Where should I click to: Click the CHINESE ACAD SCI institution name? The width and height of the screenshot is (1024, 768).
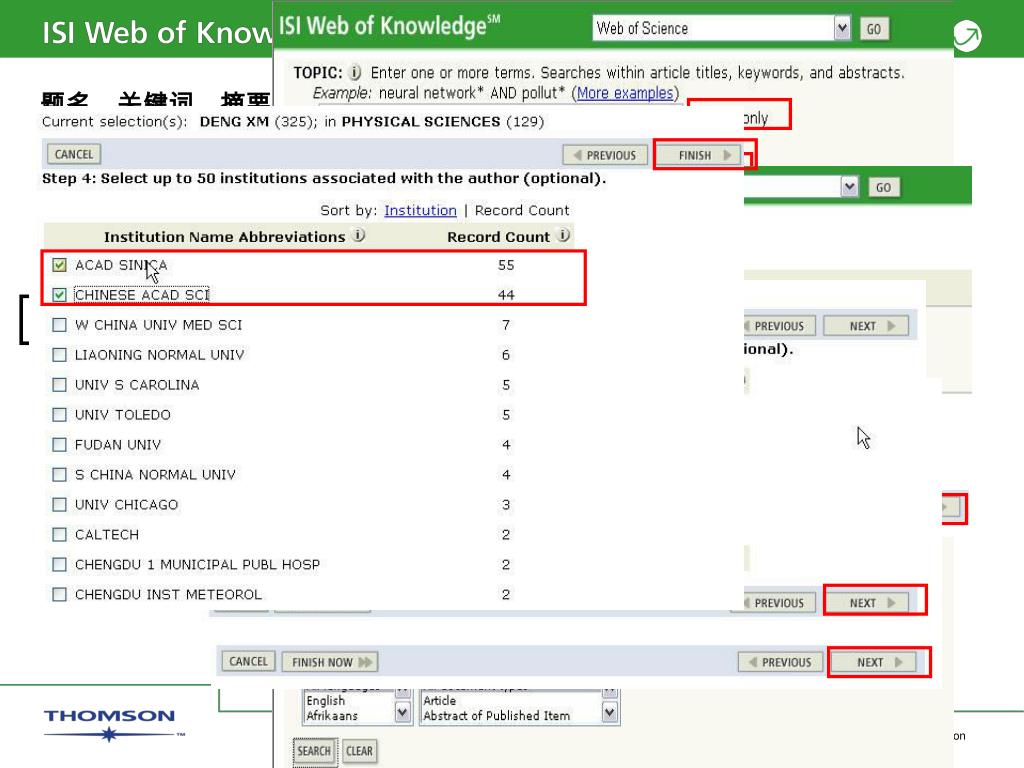tap(142, 295)
